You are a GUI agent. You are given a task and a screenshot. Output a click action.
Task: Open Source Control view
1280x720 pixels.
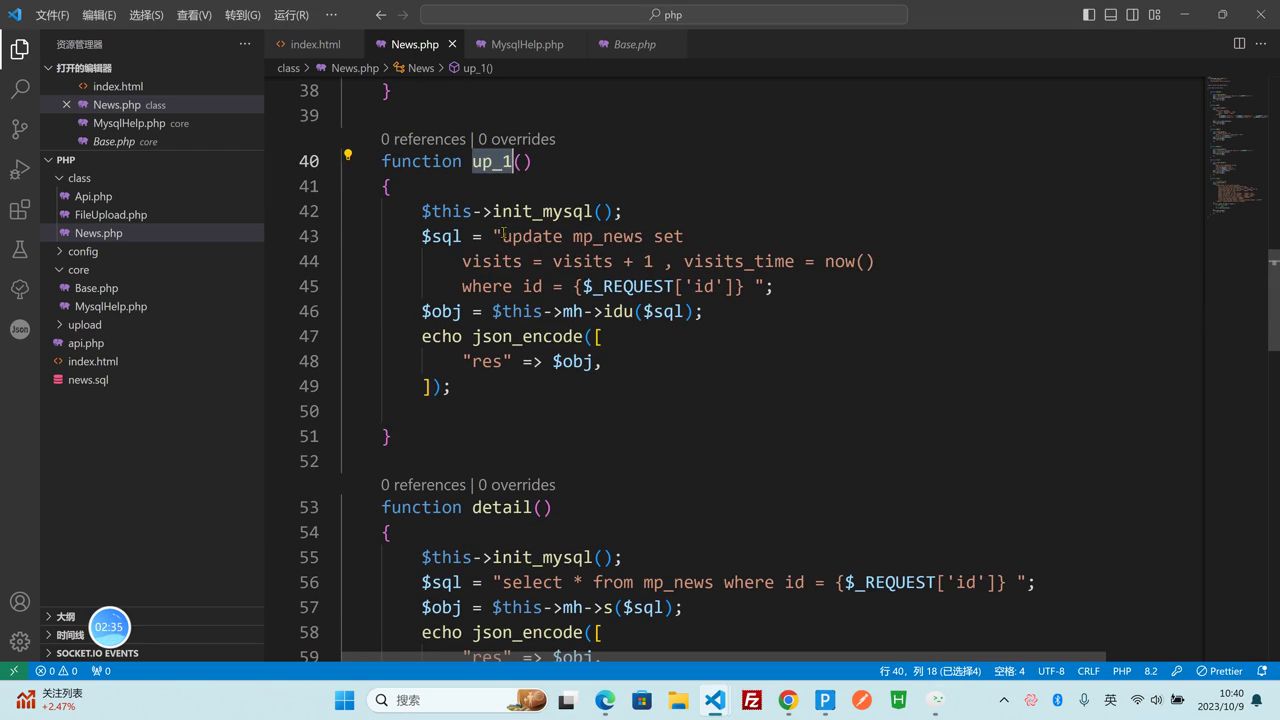pyautogui.click(x=20, y=129)
